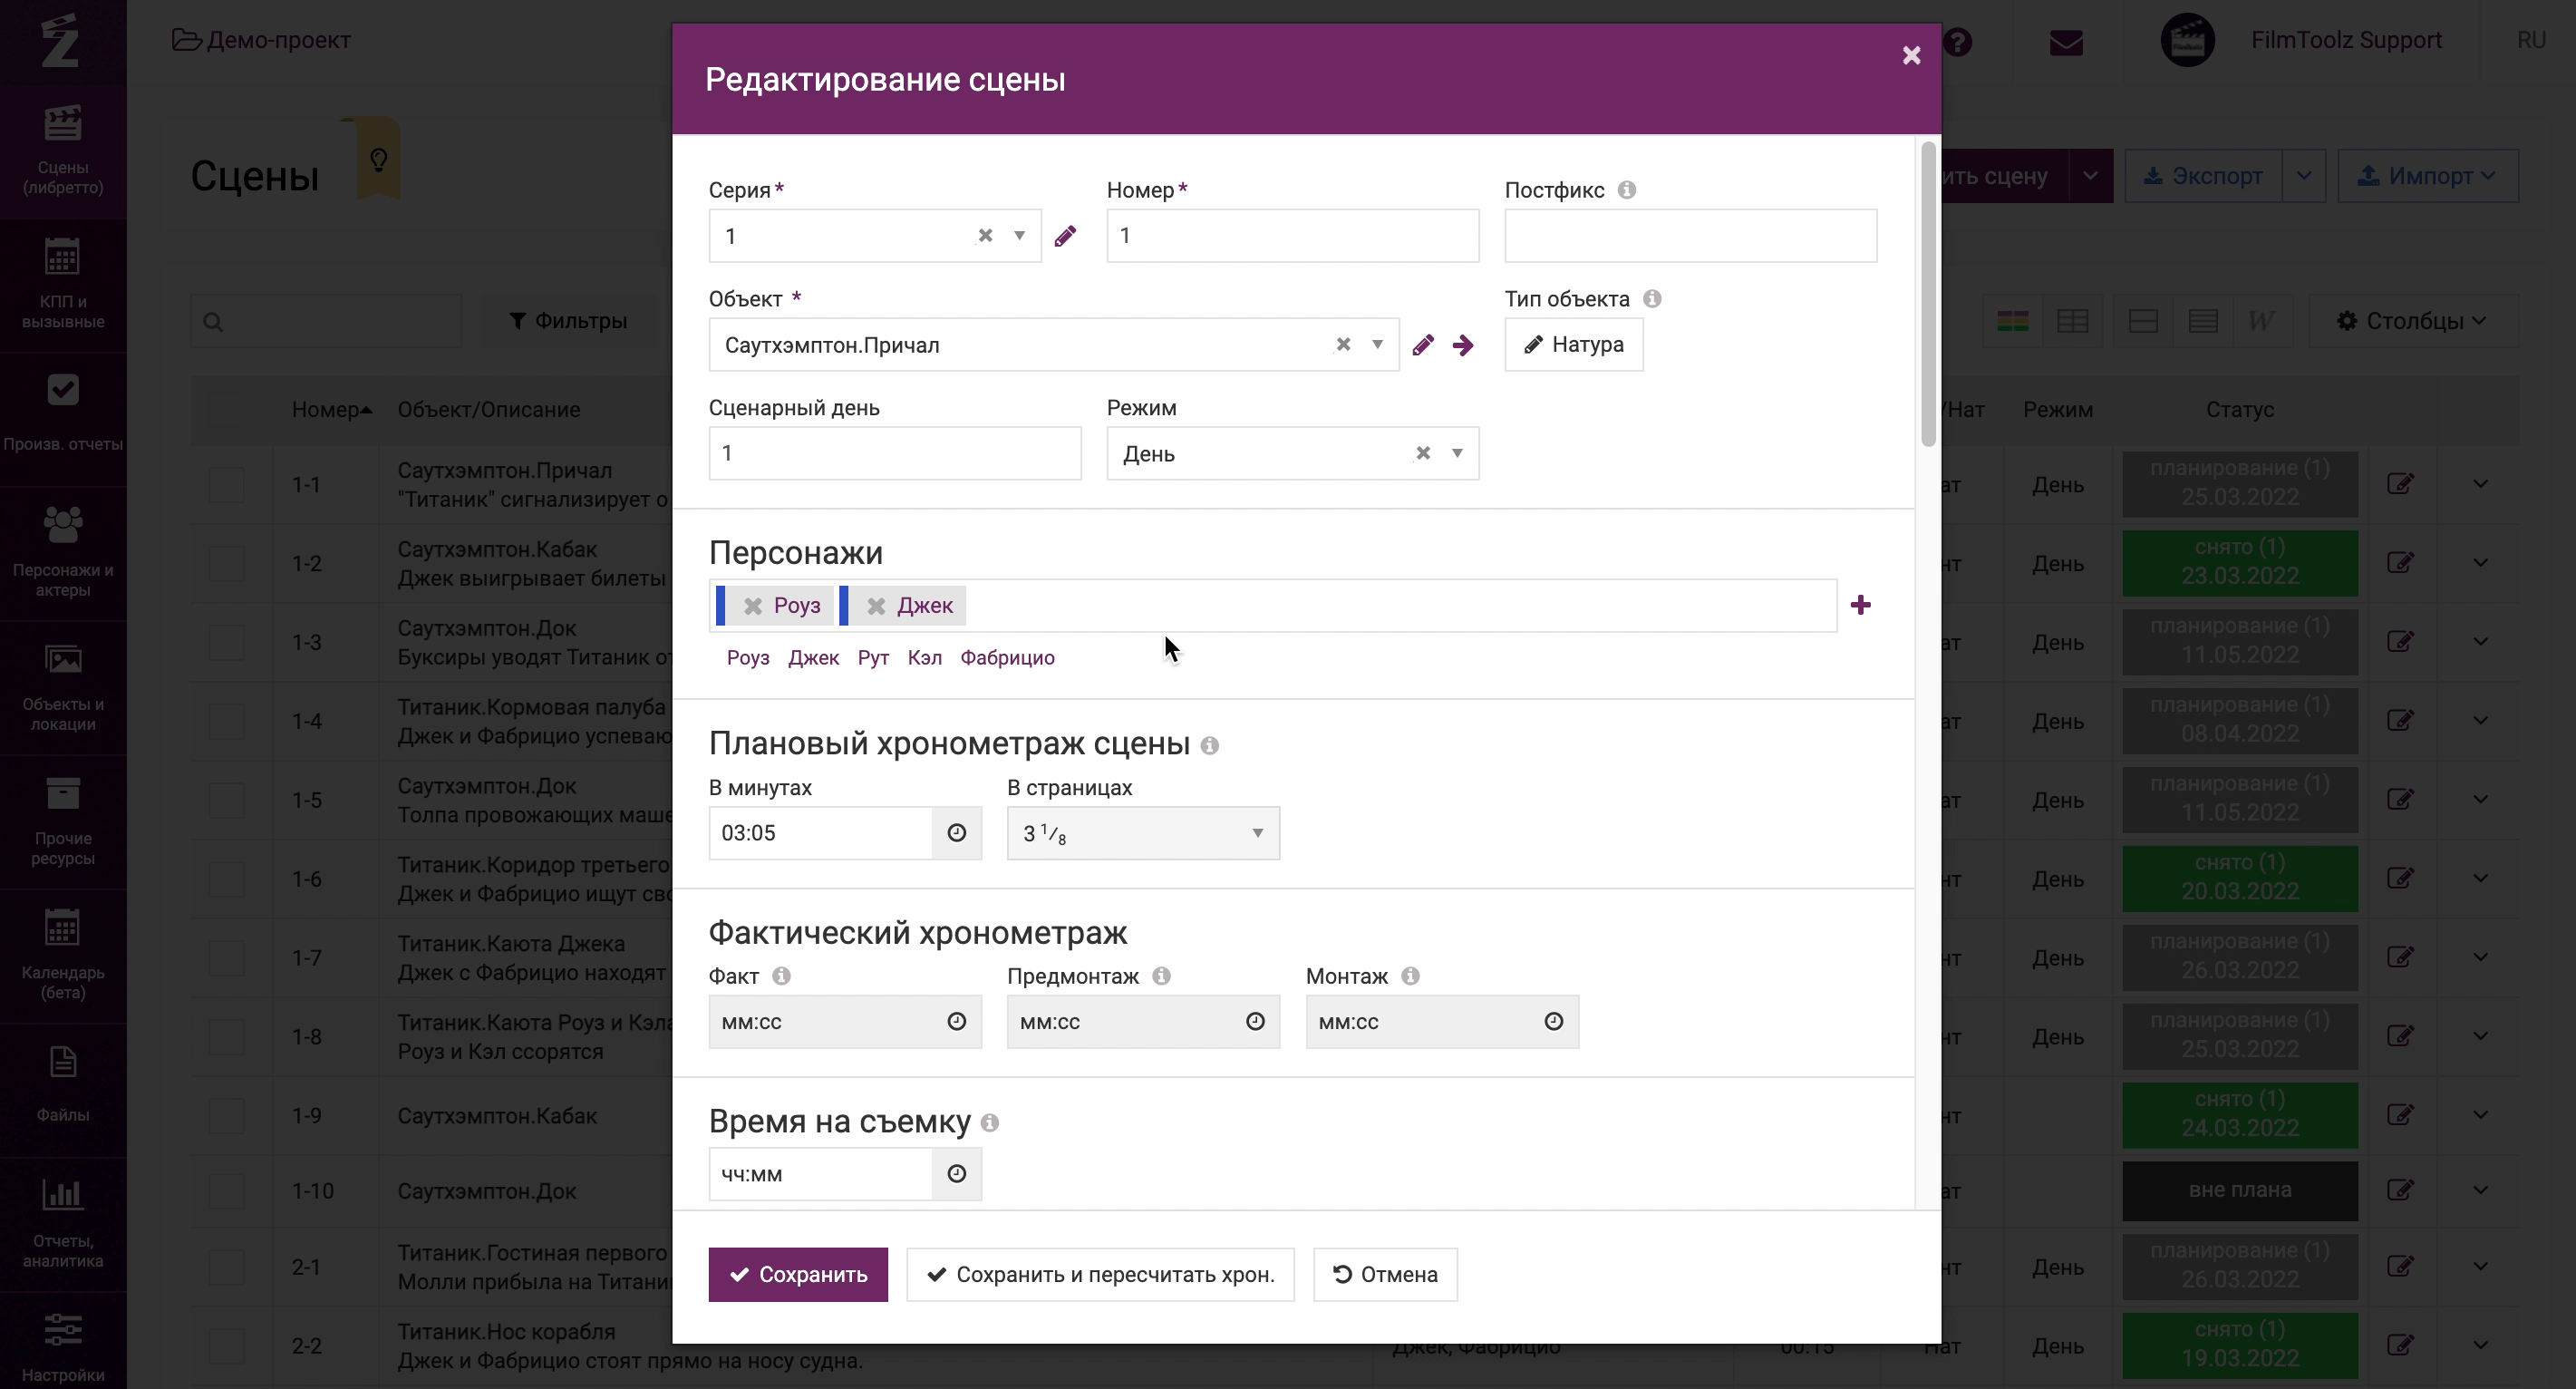Image resolution: width=2576 pixels, height=1389 pixels.
Task: Click Сохранить и пересчитать хрон. button
Action: 1100,1274
